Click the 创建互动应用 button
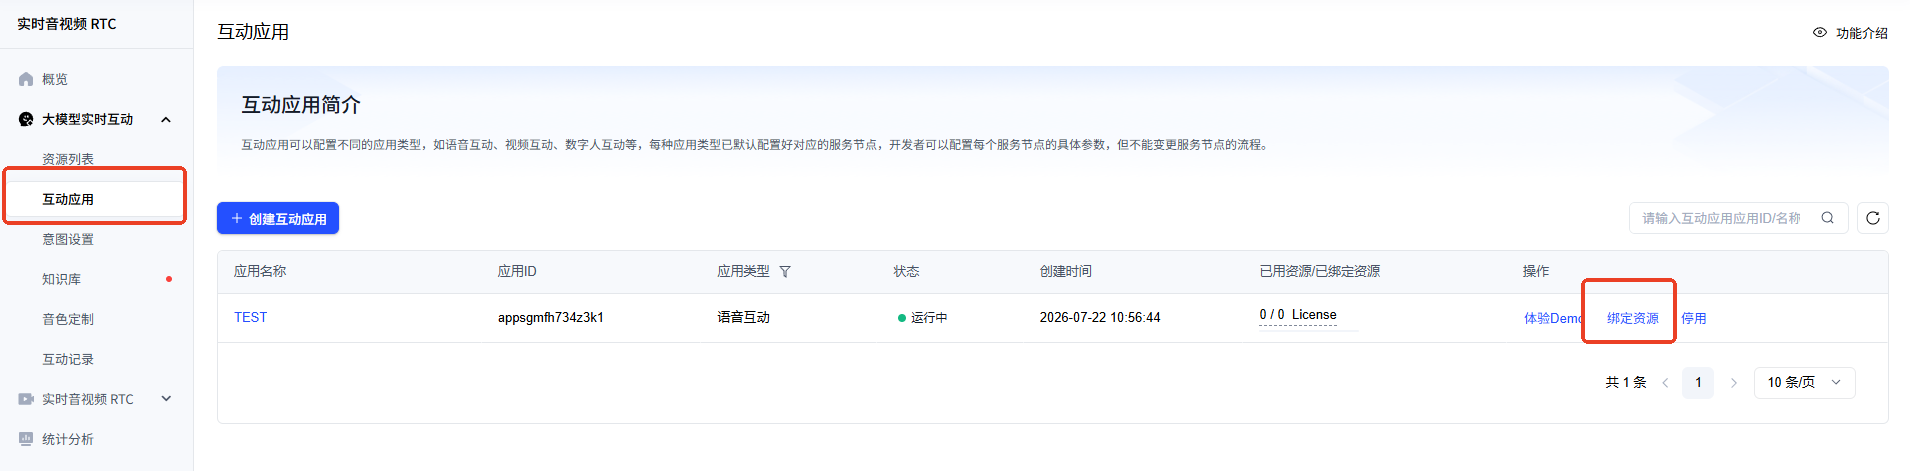Screen dimensions: 1910x471 tap(278, 218)
